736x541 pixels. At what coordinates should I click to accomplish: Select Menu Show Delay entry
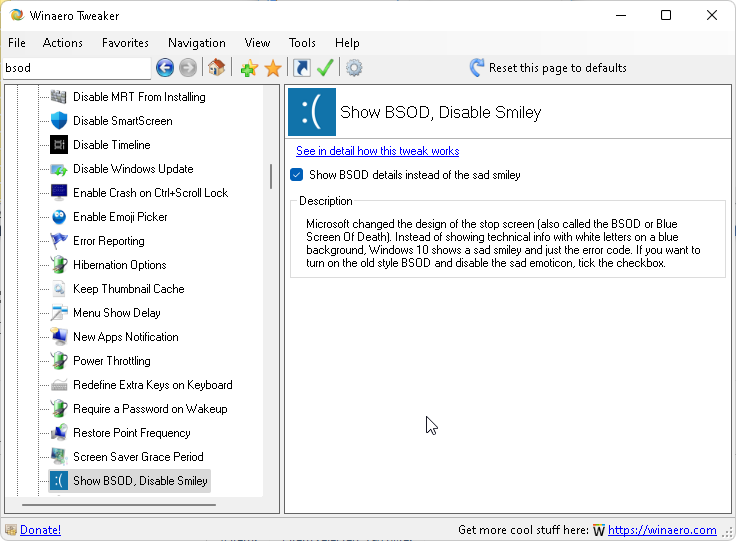pos(117,312)
